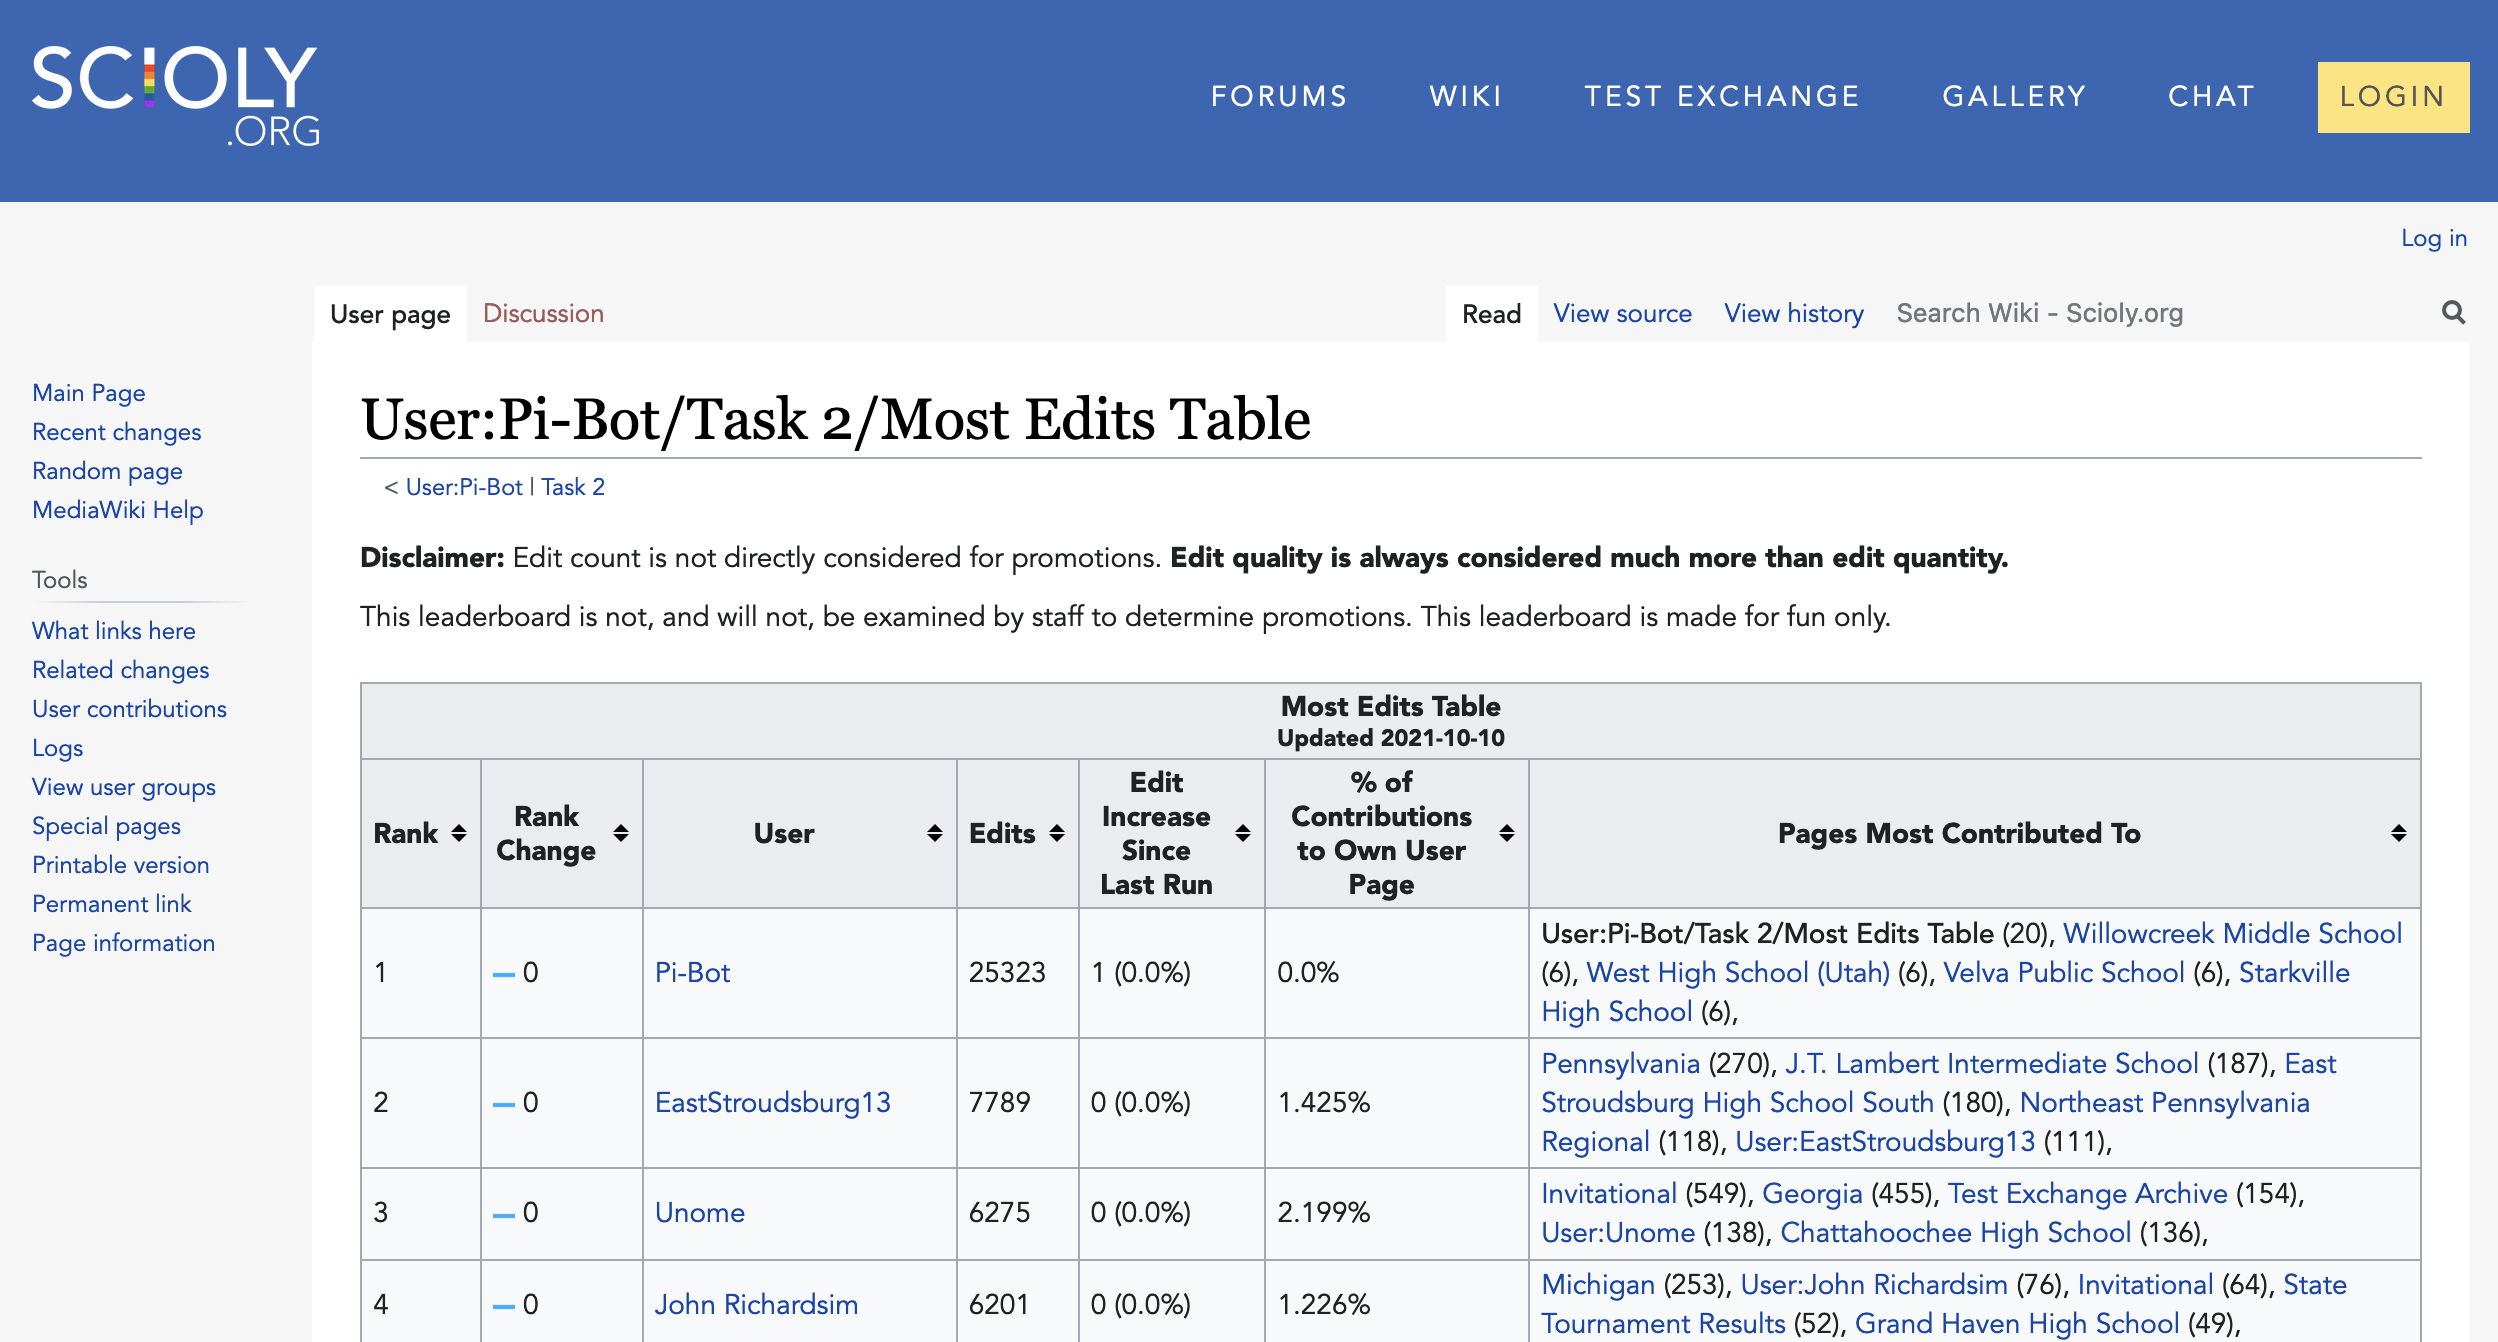Image resolution: width=2498 pixels, height=1342 pixels.
Task: Click edits value 25323
Action: coord(1007,973)
